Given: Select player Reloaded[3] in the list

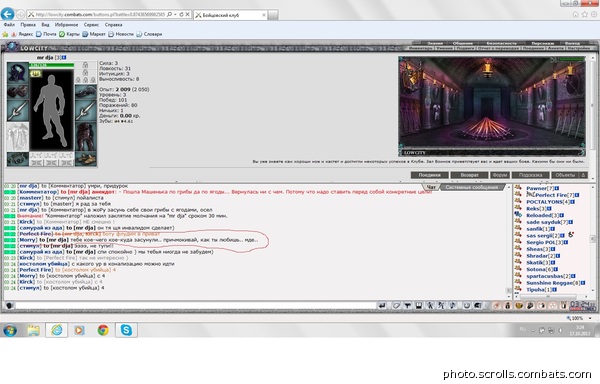Looking at the screenshot, I should (542, 215).
